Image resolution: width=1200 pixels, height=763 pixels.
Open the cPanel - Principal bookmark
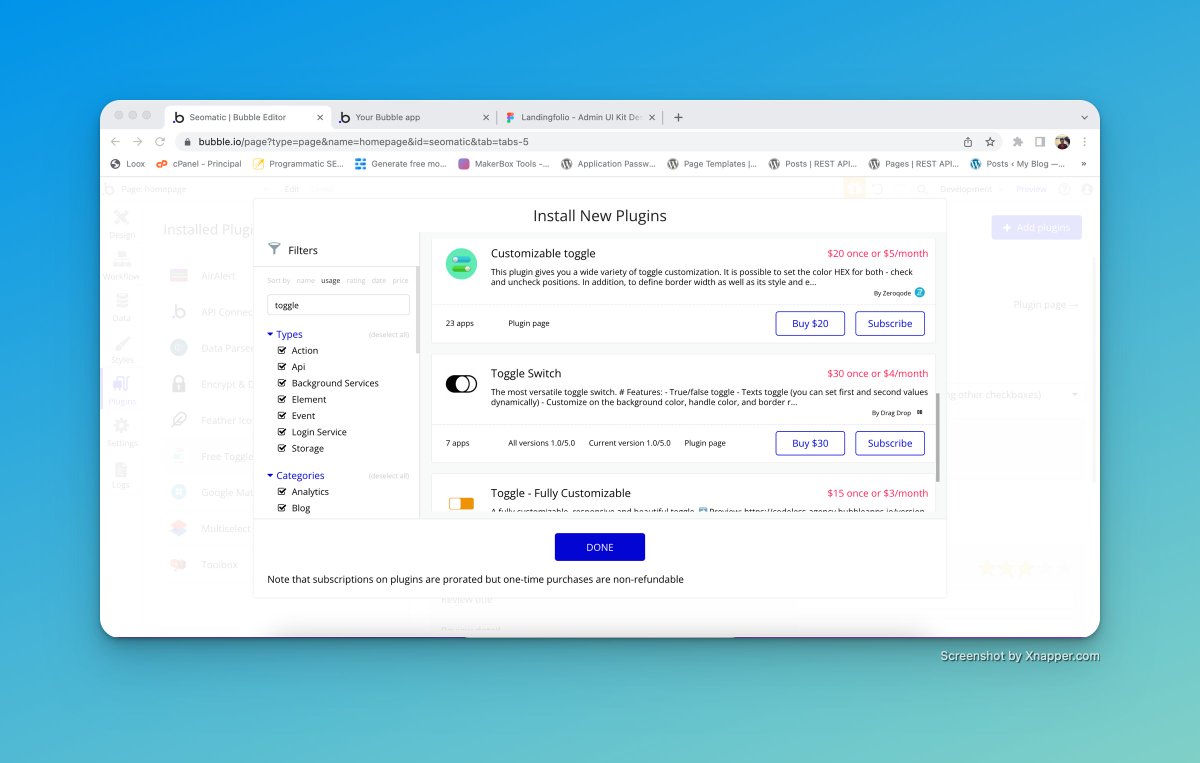point(198,164)
